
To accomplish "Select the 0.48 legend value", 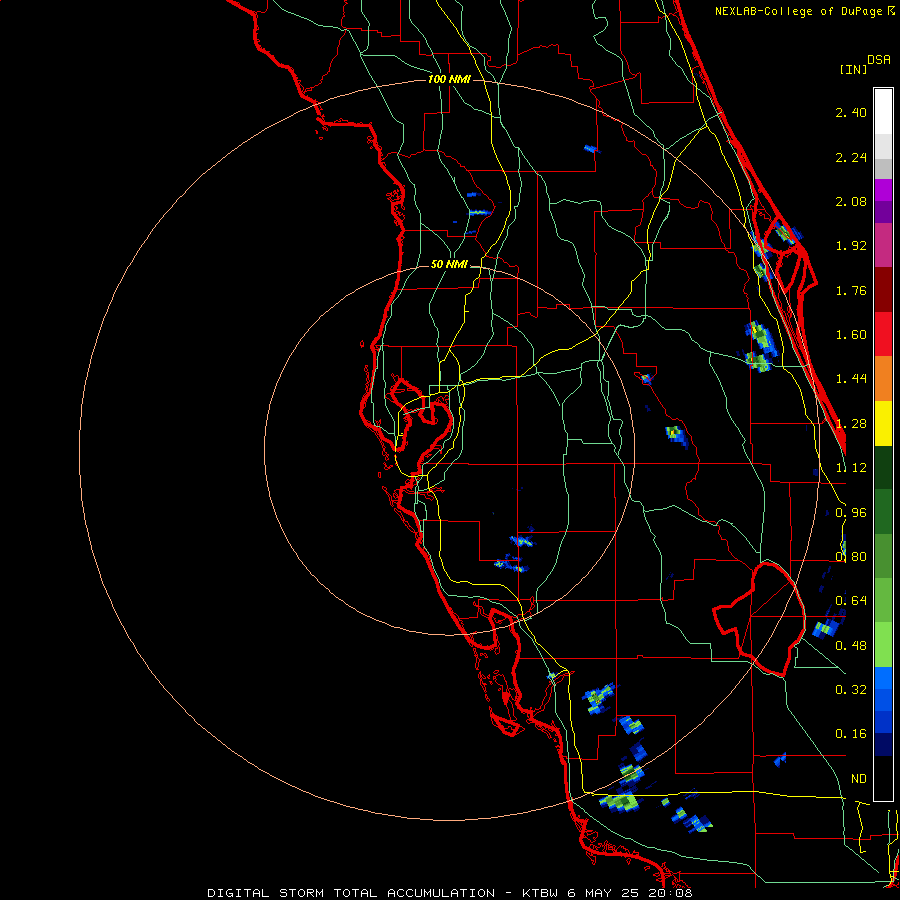I will 851,646.
